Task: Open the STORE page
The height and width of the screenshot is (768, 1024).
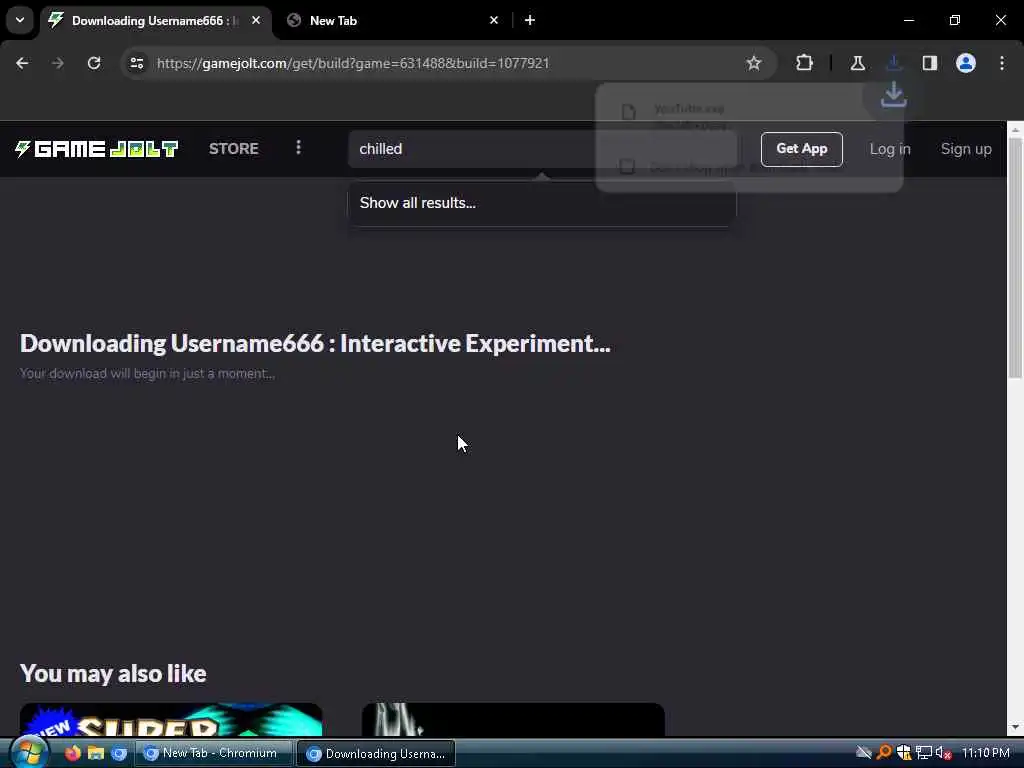Action: point(234,149)
